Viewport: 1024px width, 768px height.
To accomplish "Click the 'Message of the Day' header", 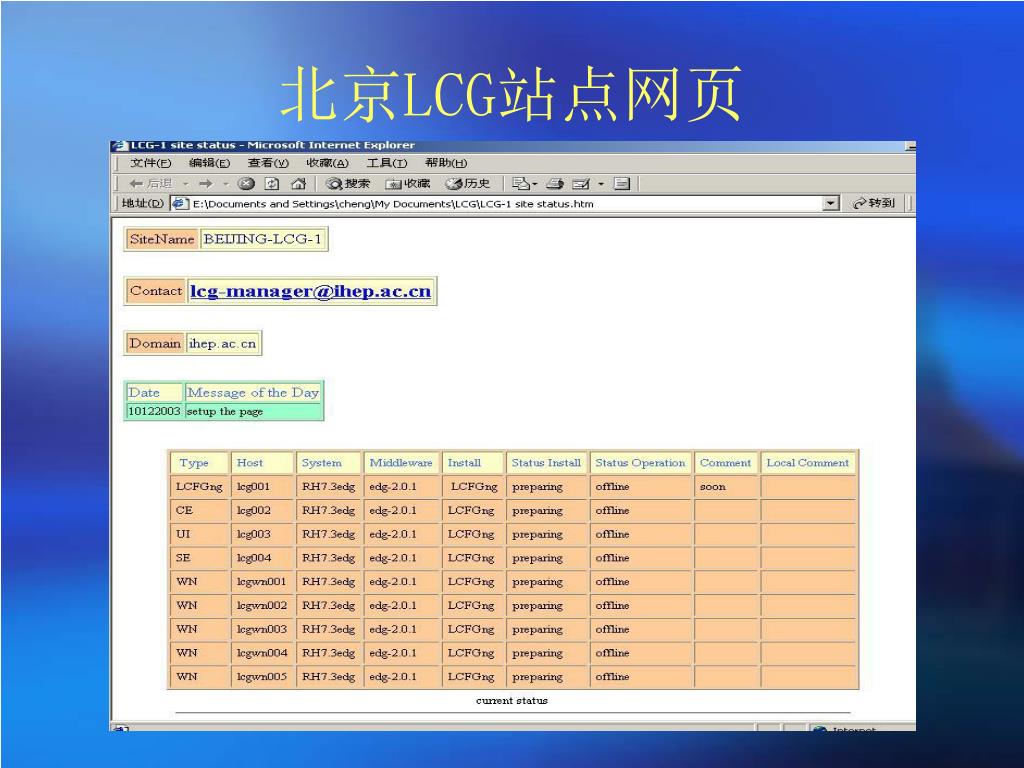I will pos(253,392).
